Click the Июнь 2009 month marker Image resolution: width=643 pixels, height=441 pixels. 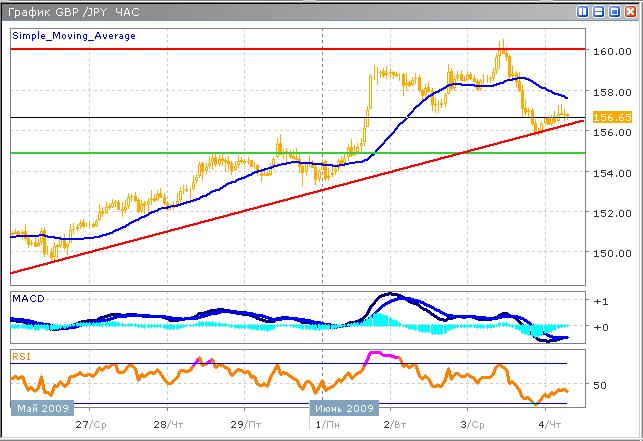pyautogui.click(x=345, y=408)
